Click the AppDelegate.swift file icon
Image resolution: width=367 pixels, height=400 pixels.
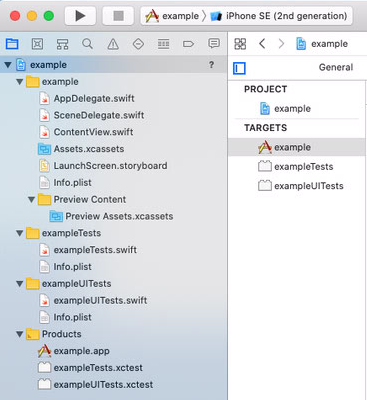click(44, 98)
